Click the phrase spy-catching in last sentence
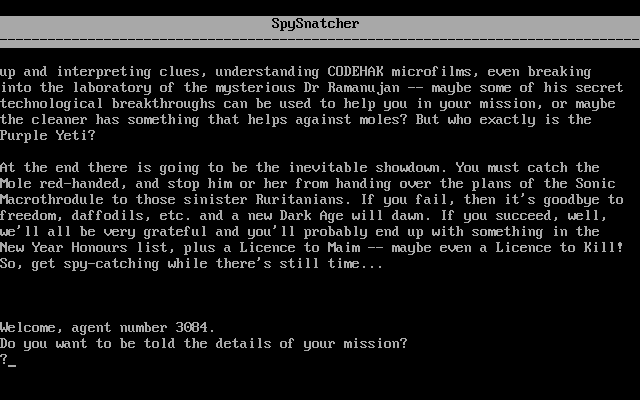Screen dimensions: 640x400 click(x=112, y=264)
